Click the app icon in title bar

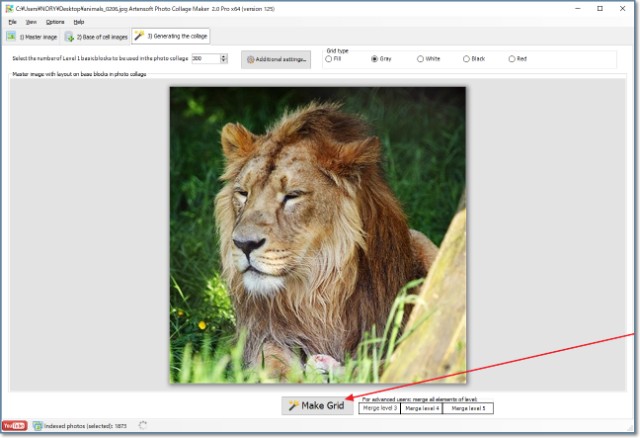[8, 8]
